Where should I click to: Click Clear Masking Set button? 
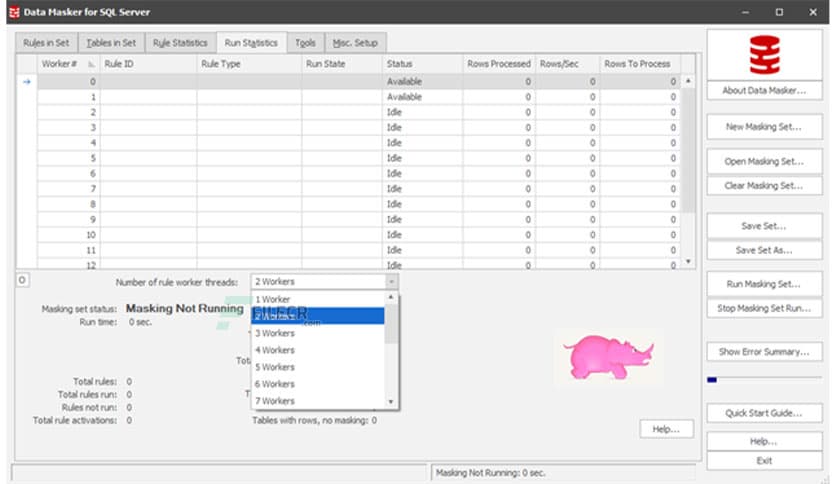pos(764,185)
